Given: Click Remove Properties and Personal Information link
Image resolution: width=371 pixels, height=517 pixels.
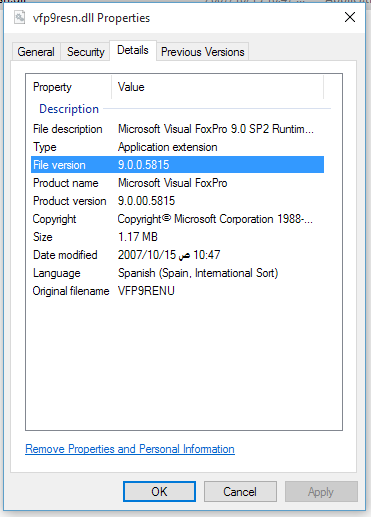Looking at the screenshot, I should (130, 449).
